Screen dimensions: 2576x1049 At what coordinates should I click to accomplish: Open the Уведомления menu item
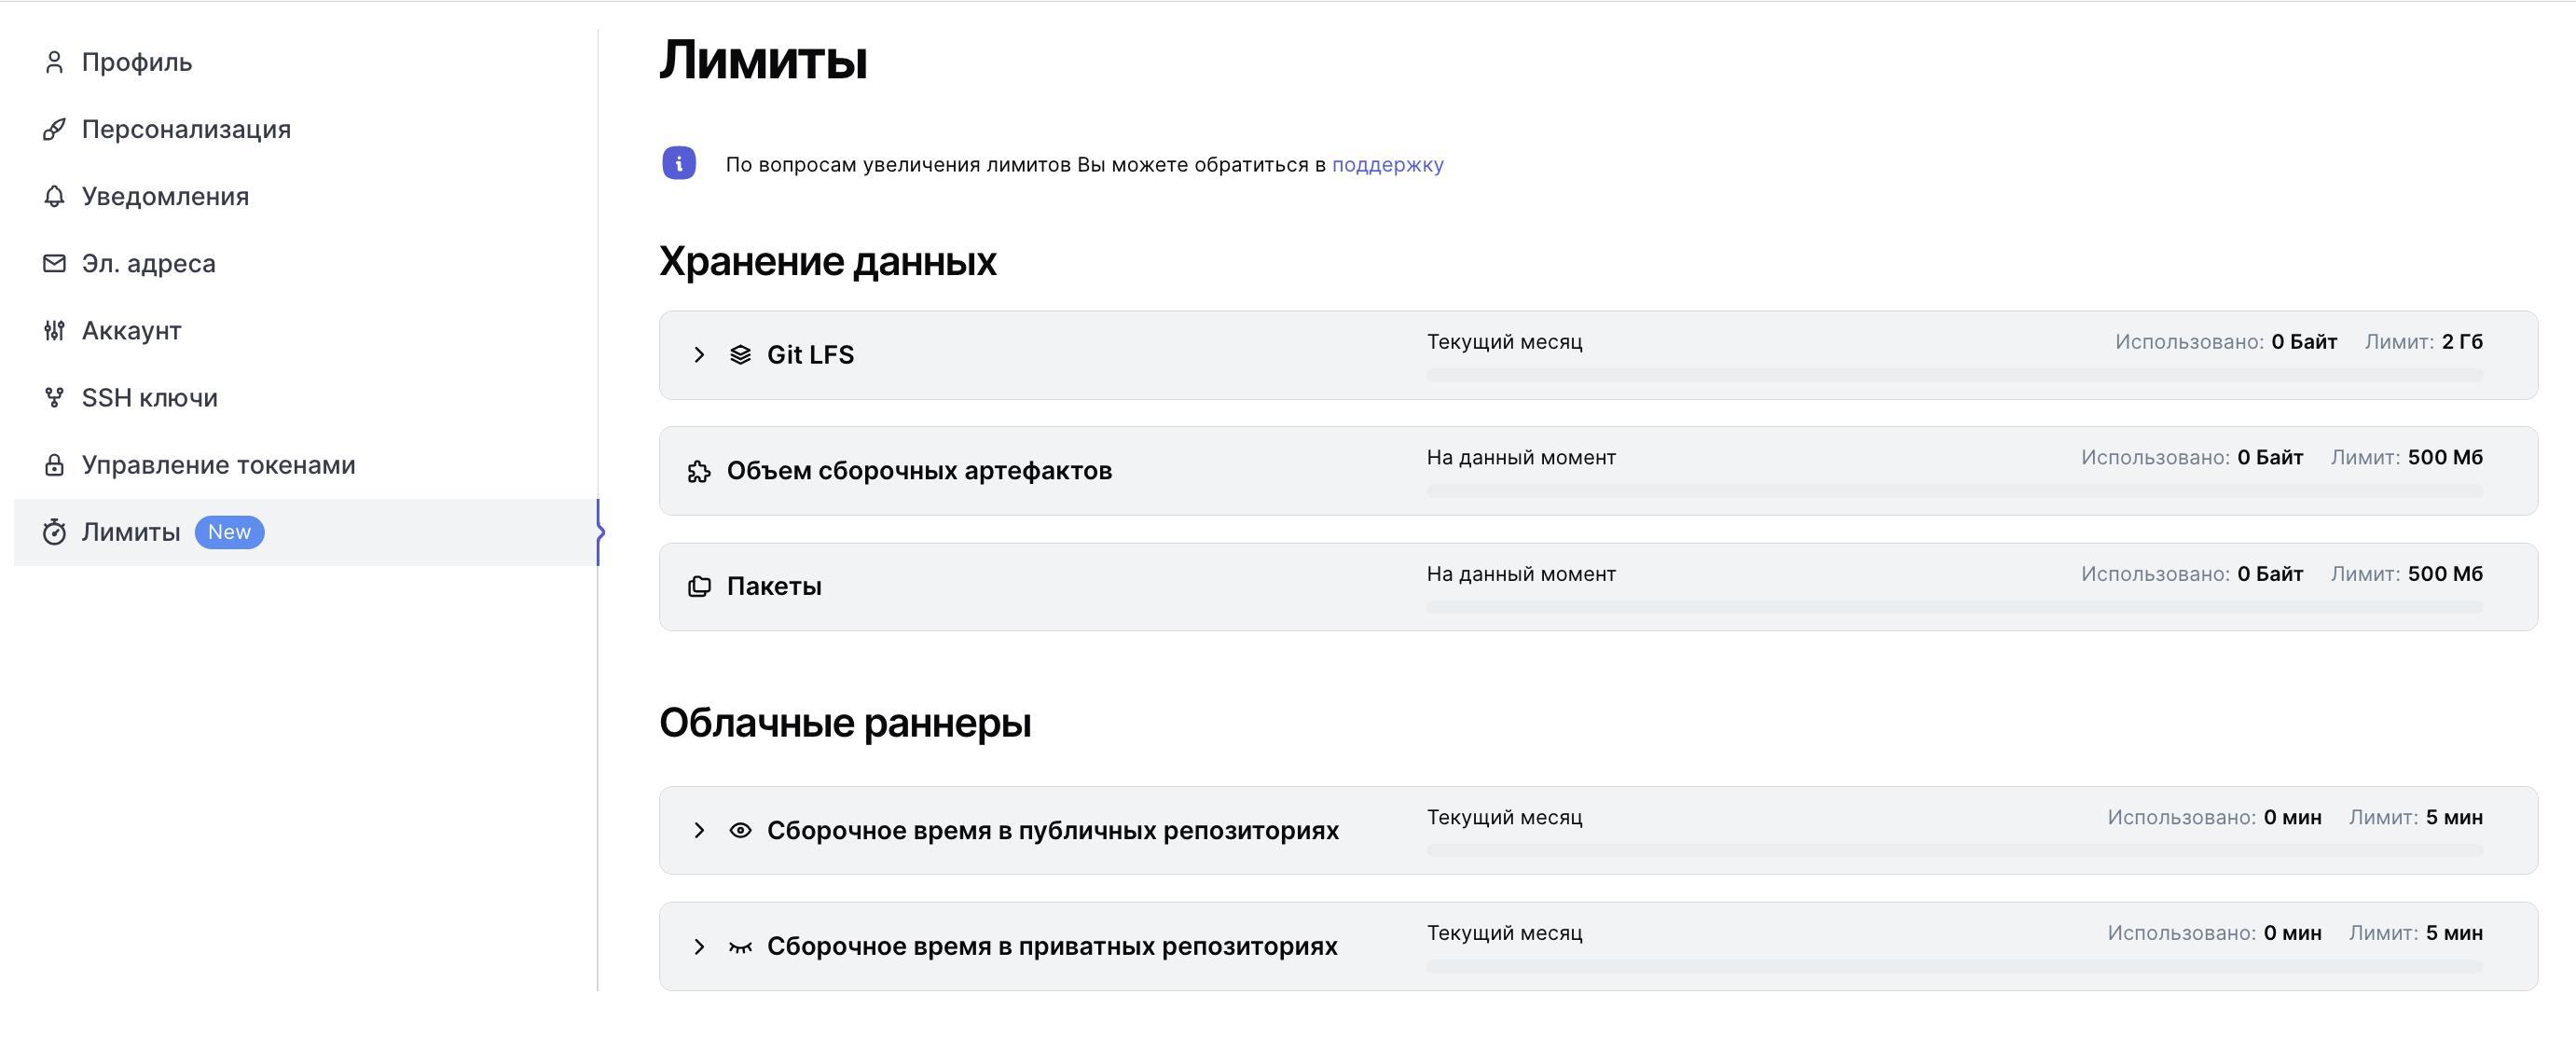(165, 196)
